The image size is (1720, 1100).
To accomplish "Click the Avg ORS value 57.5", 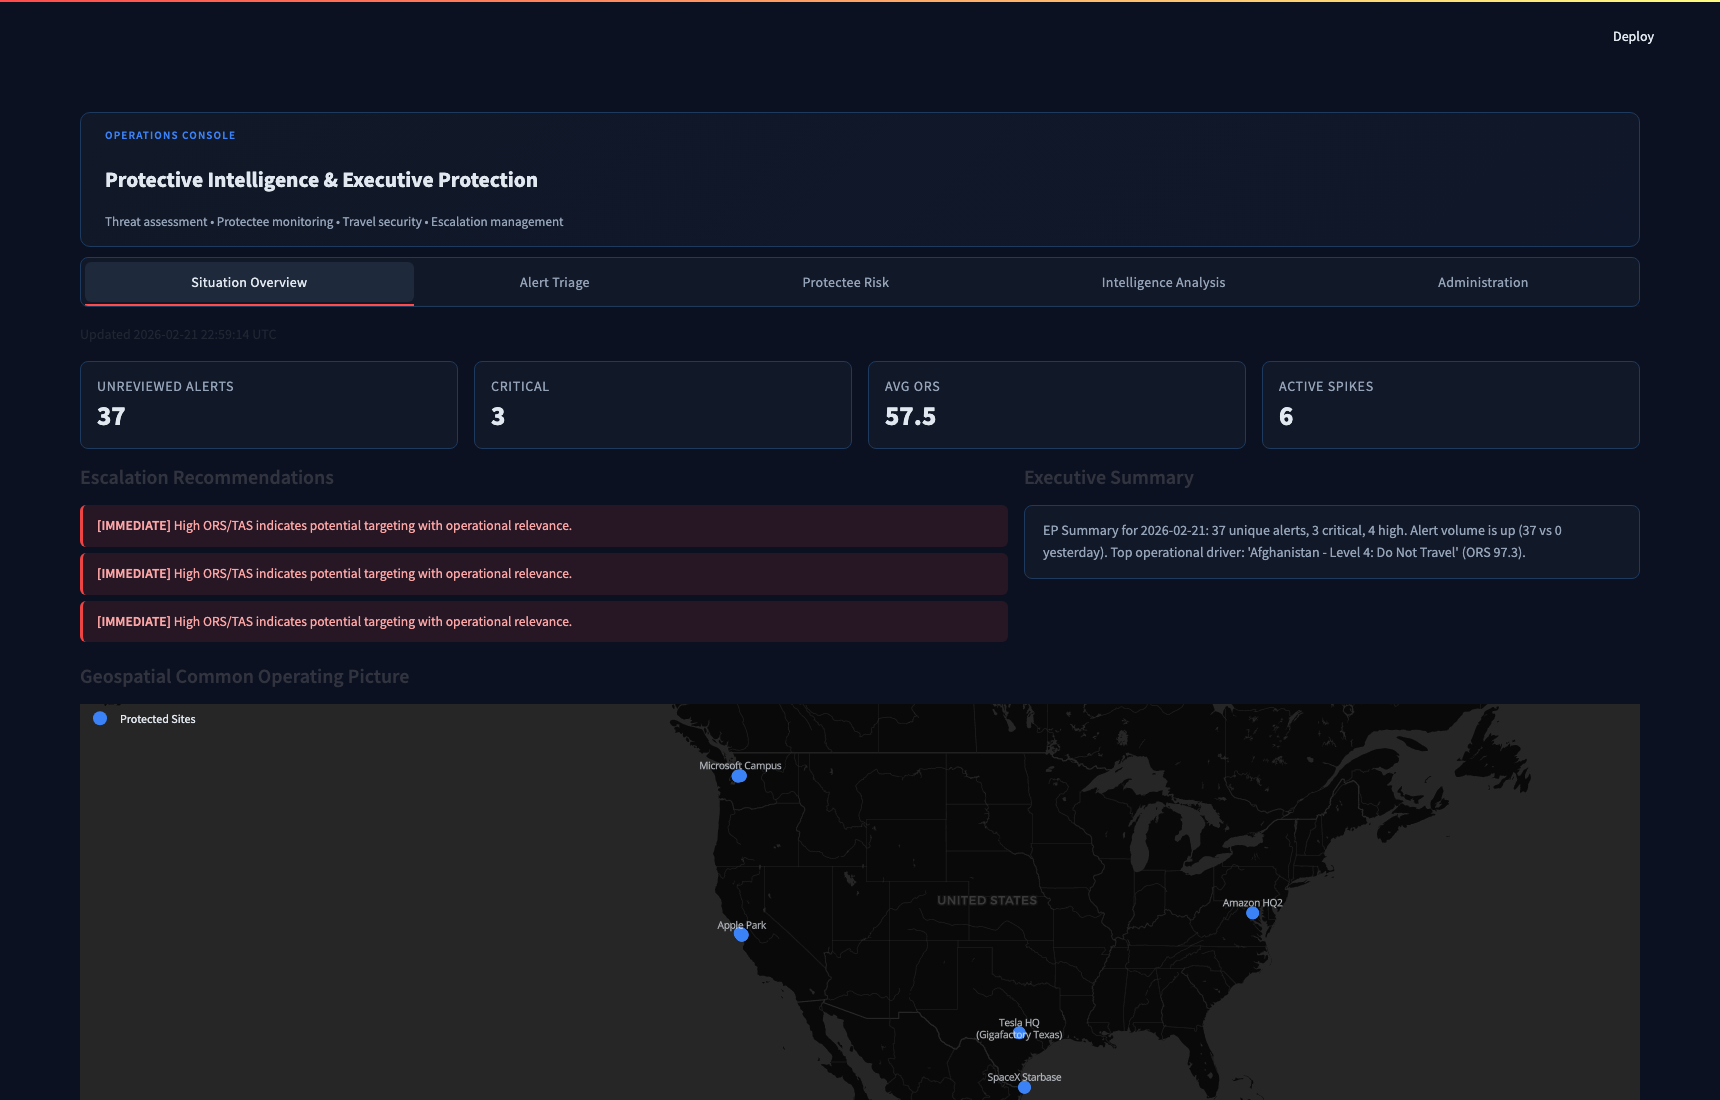I will (x=910, y=417).
